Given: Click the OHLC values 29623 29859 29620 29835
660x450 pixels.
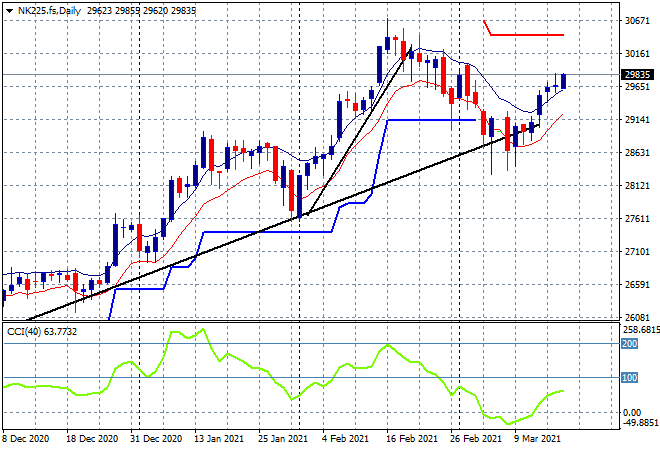Looking at the screenshot, I should click(x=141, y=11).
